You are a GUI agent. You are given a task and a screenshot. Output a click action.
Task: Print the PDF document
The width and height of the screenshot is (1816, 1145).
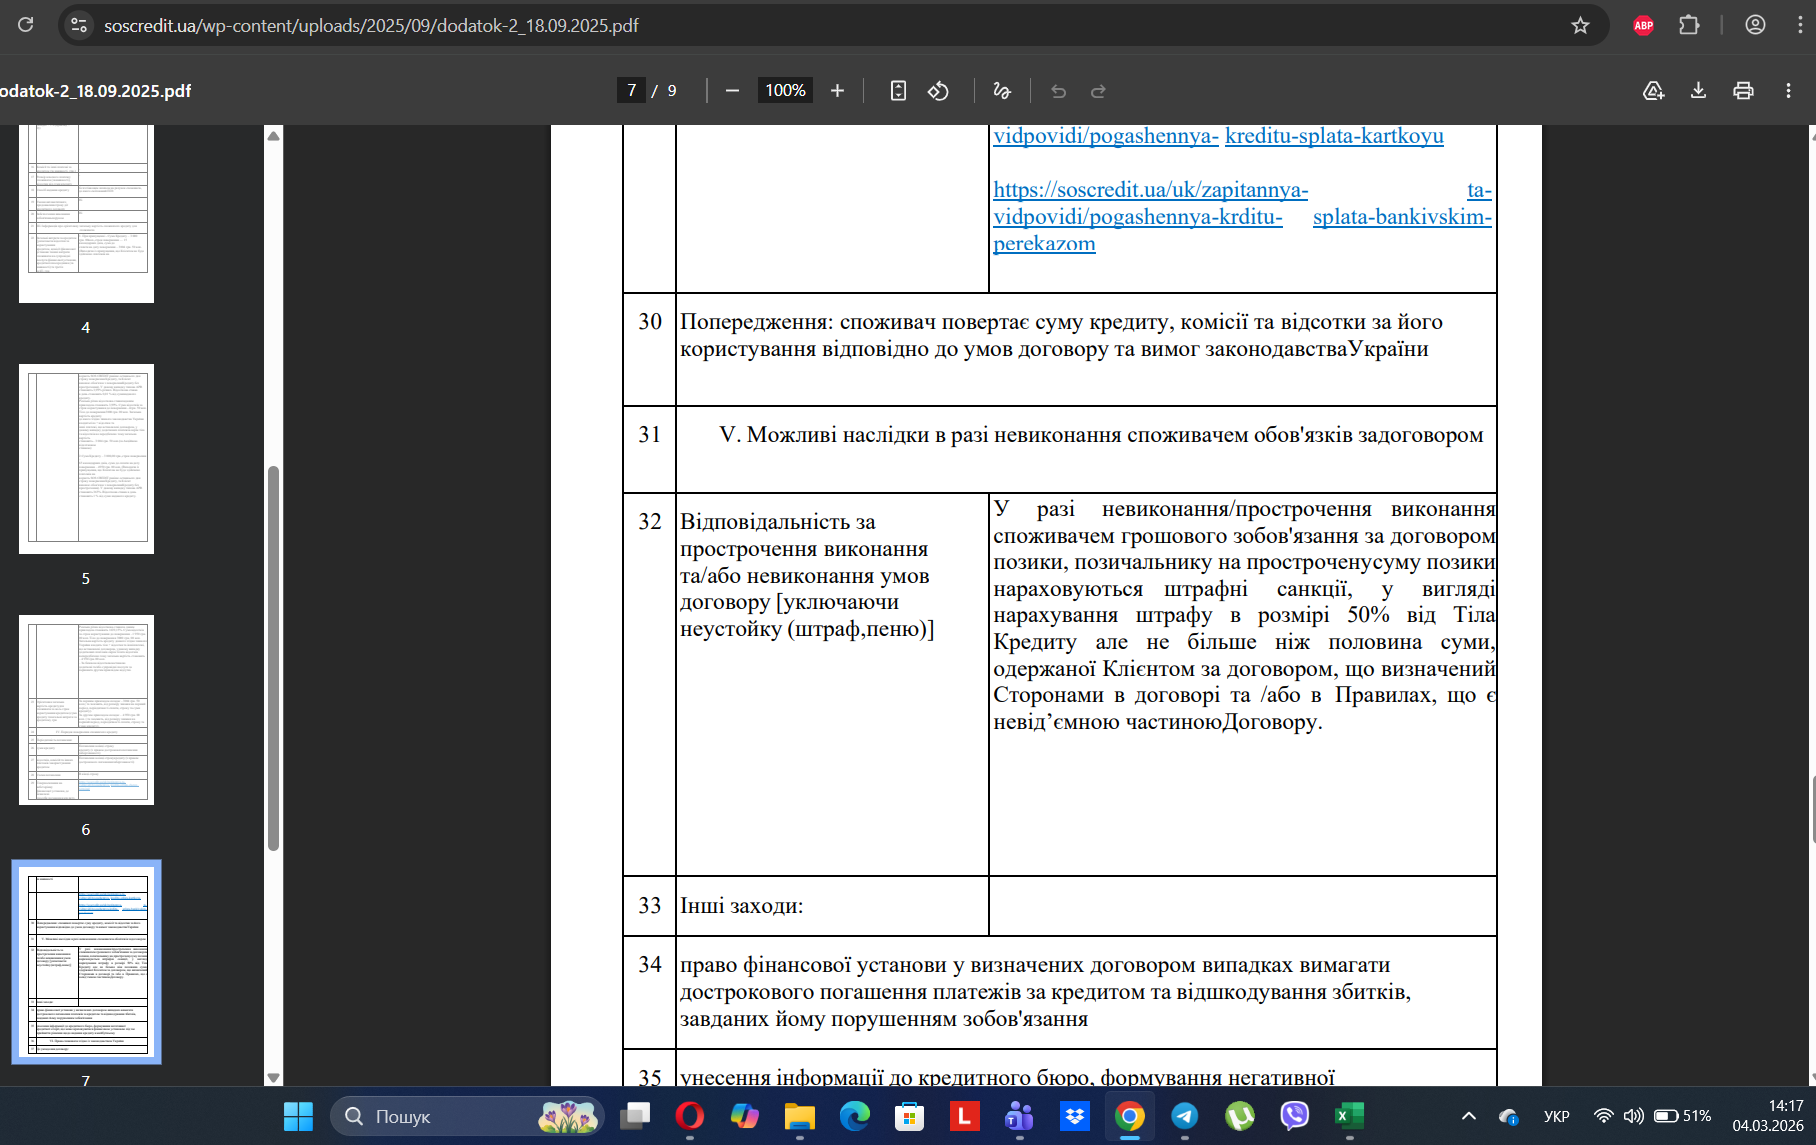click(x=1743, y=91)
